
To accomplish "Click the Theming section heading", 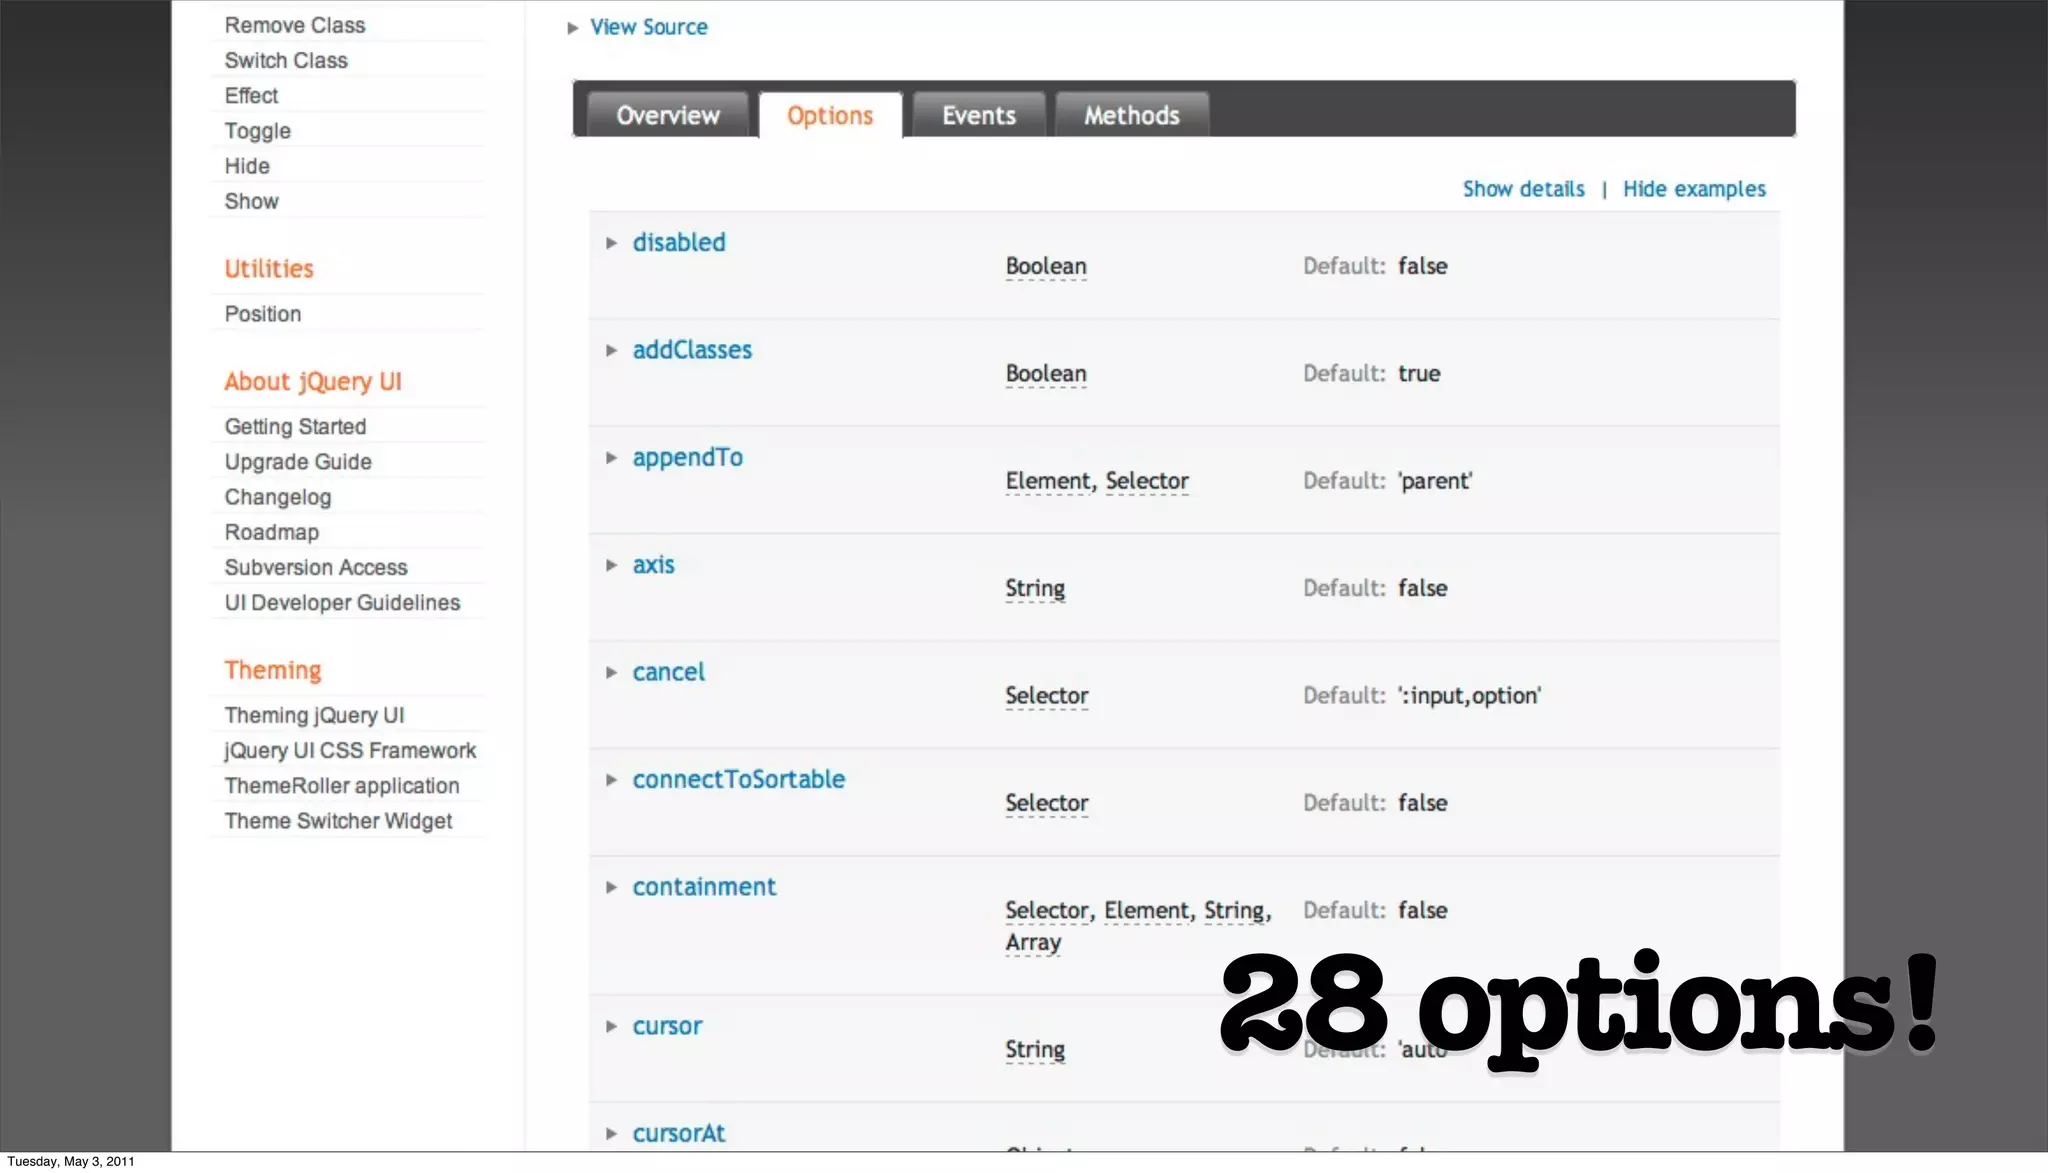I will (x=273, y=670).
